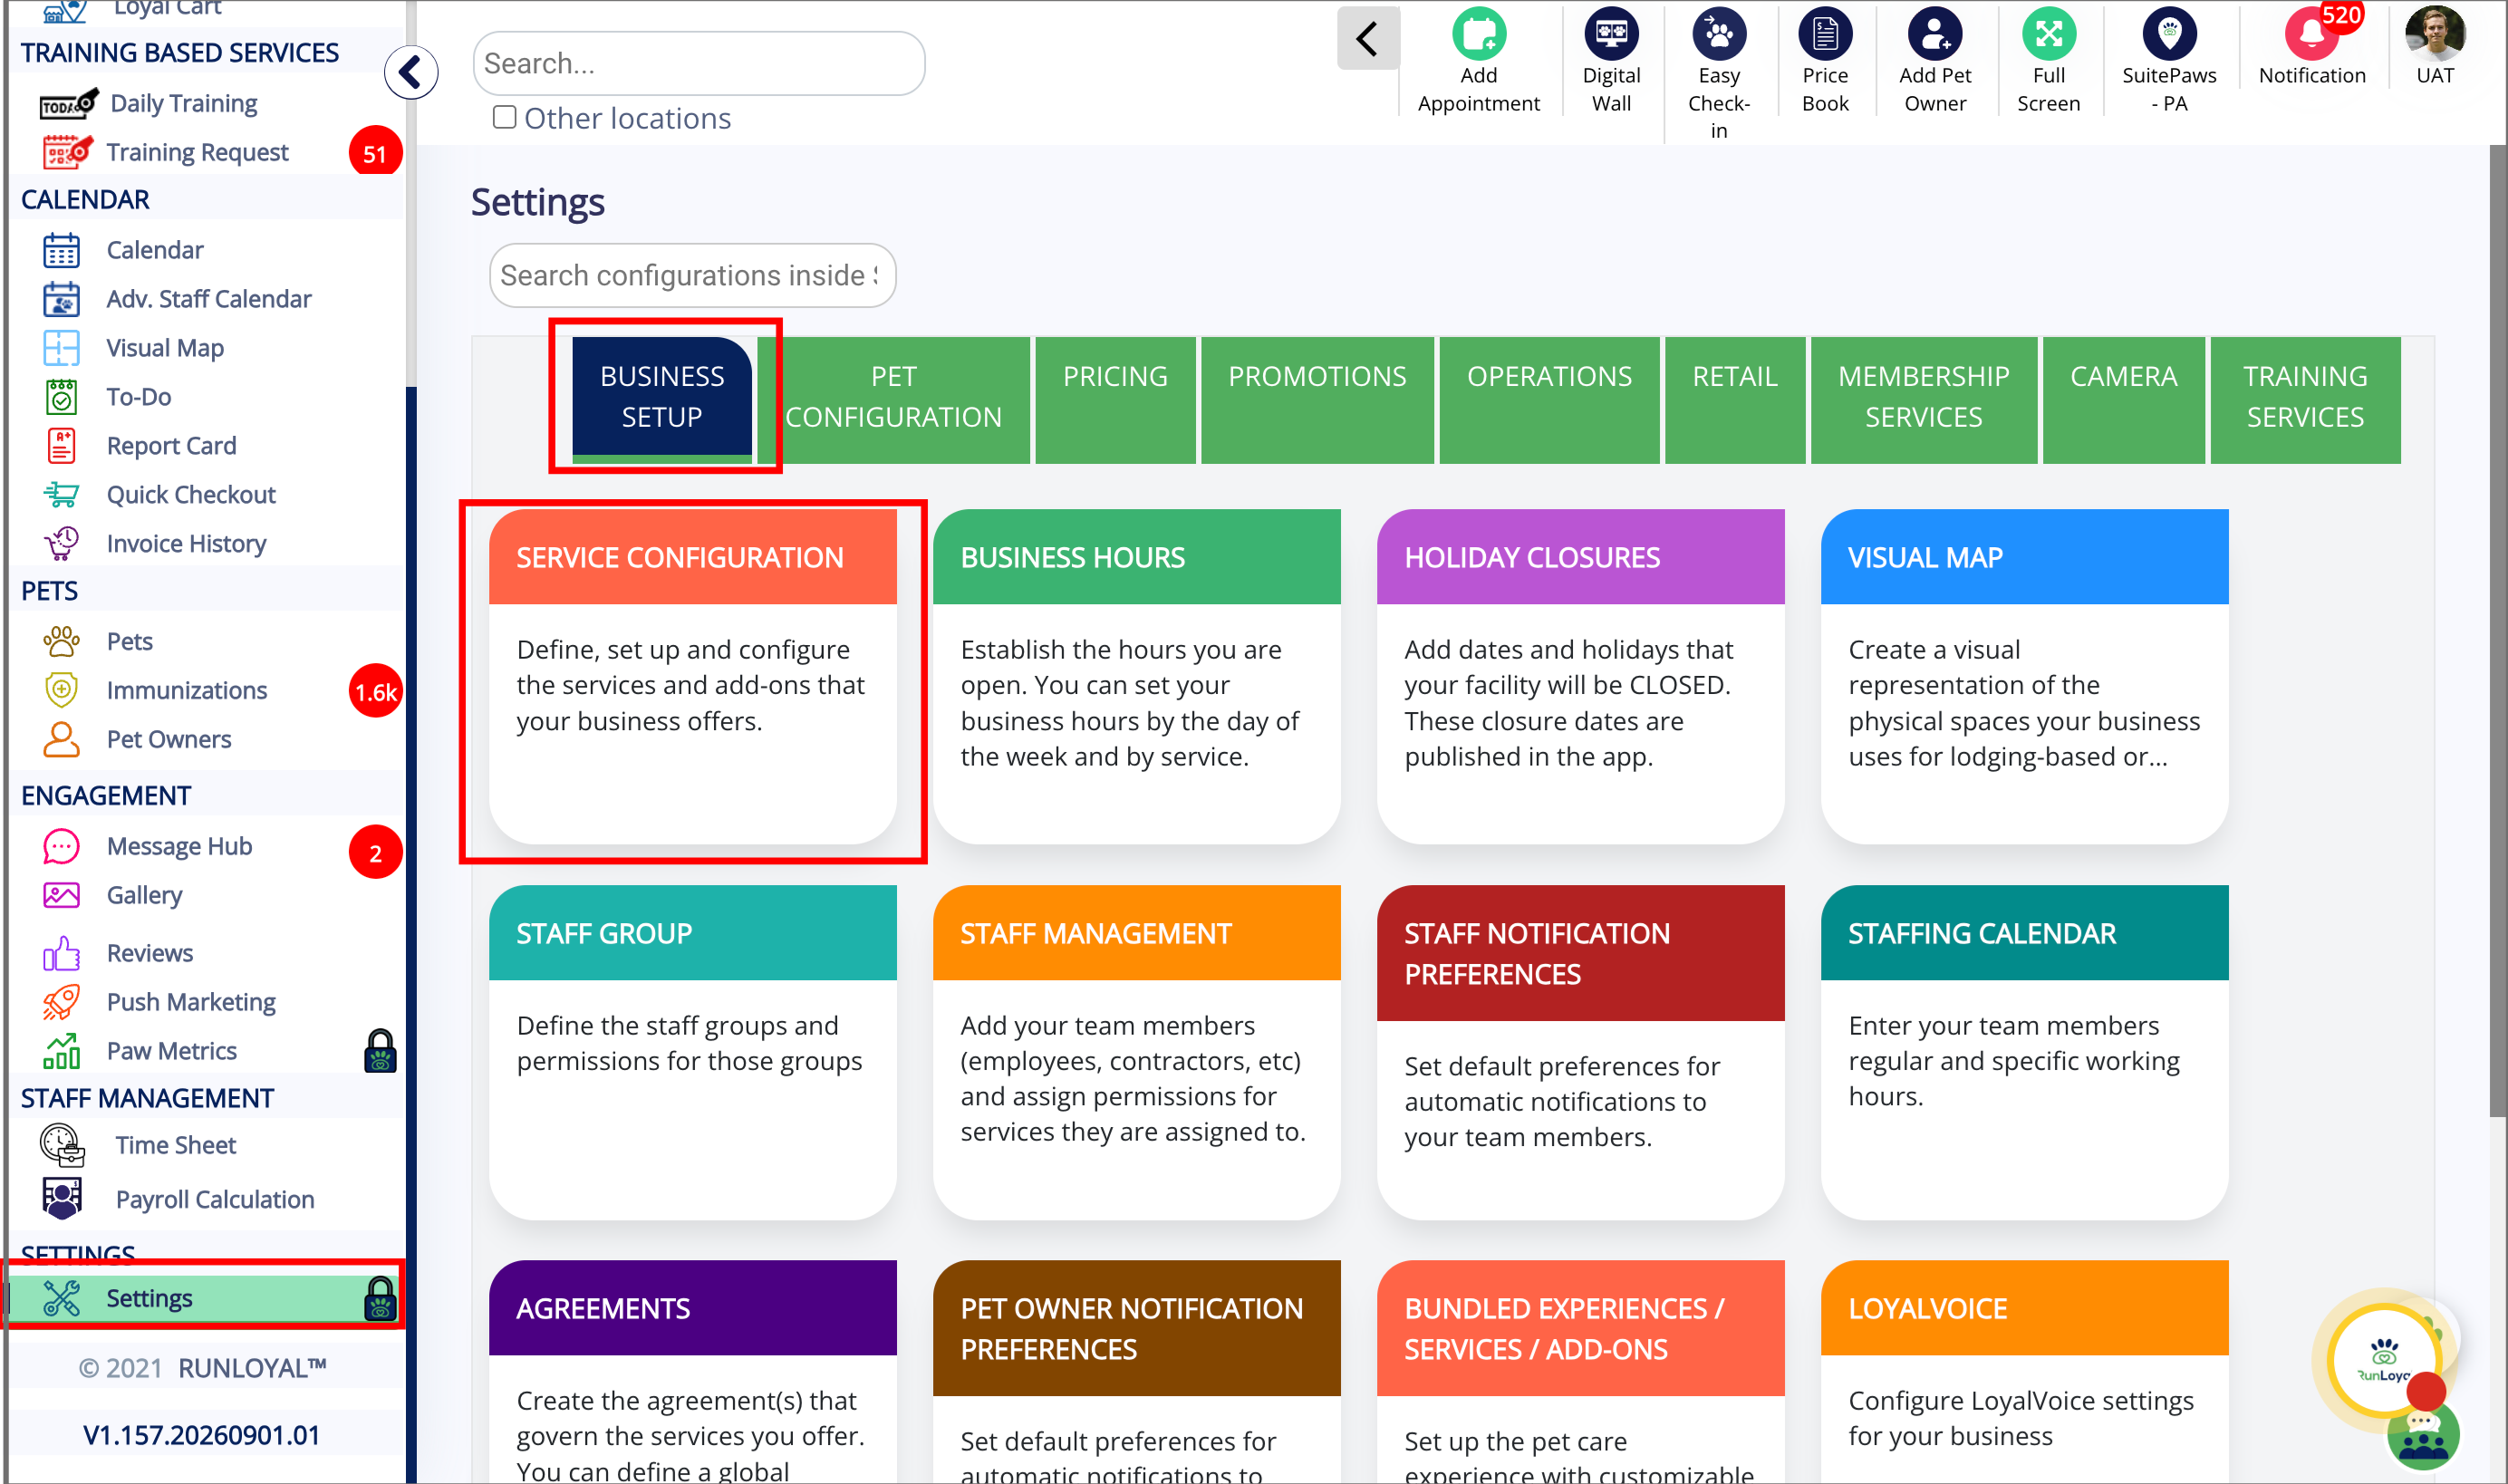Click the UAT user avatar
Screen dimensions: 2508x1484
2434,33
